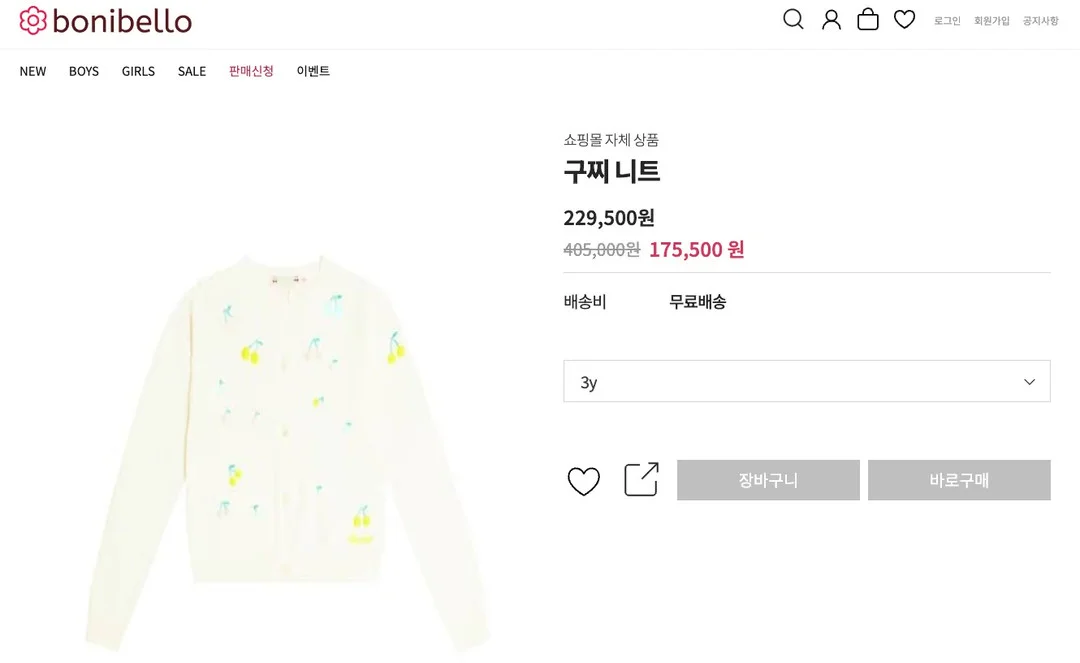Click the 회원가입 sign-up link
1080x663 pixels.
coord(992,21)
